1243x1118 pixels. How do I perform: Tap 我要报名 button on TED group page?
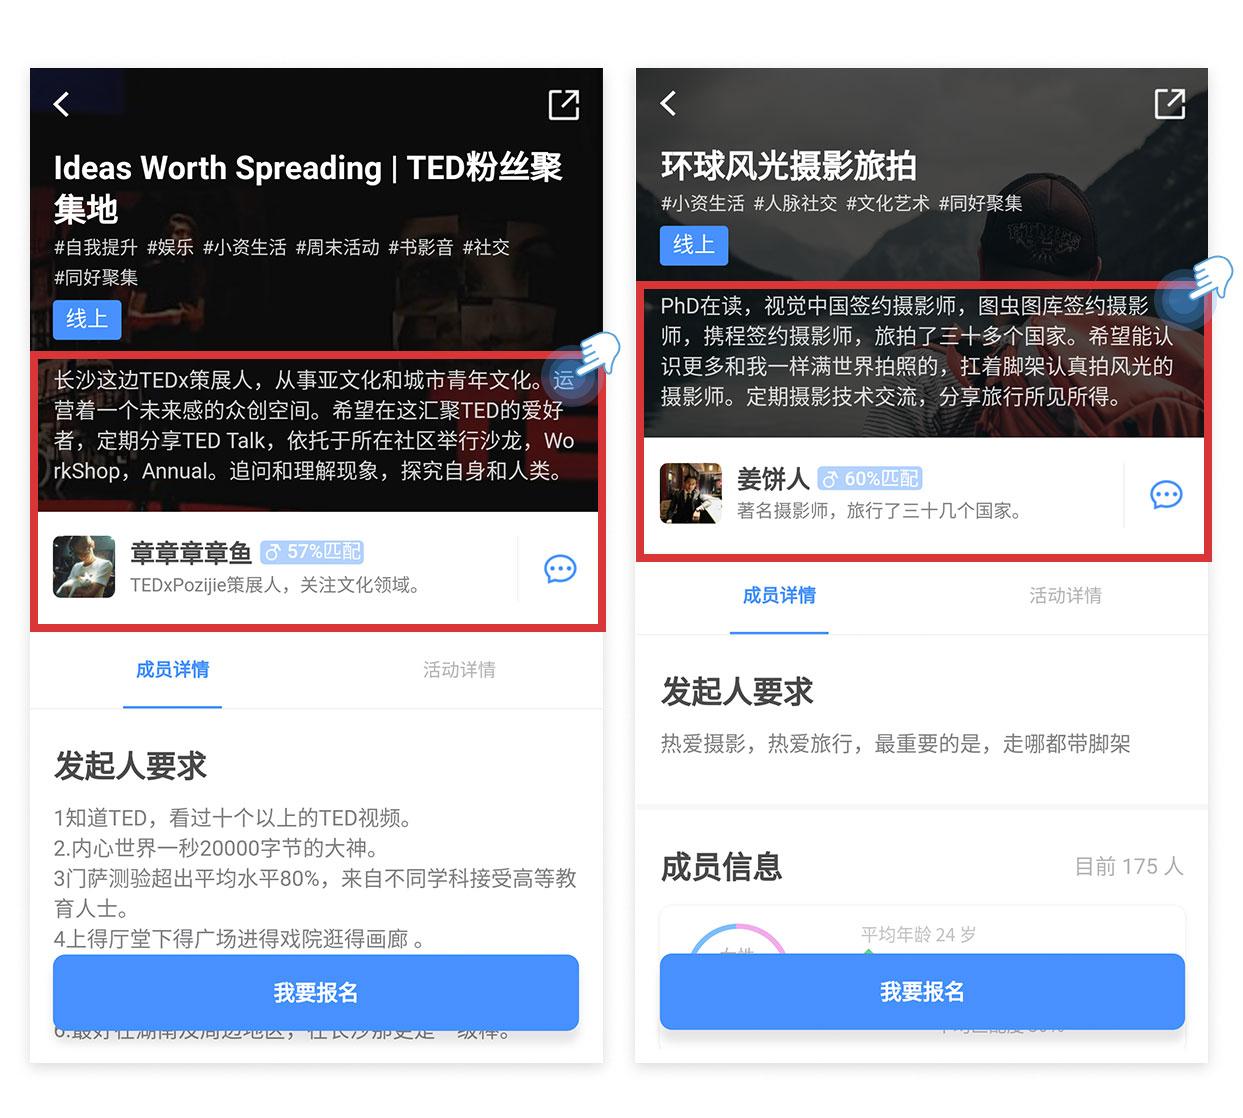click(x=316, y=992)
